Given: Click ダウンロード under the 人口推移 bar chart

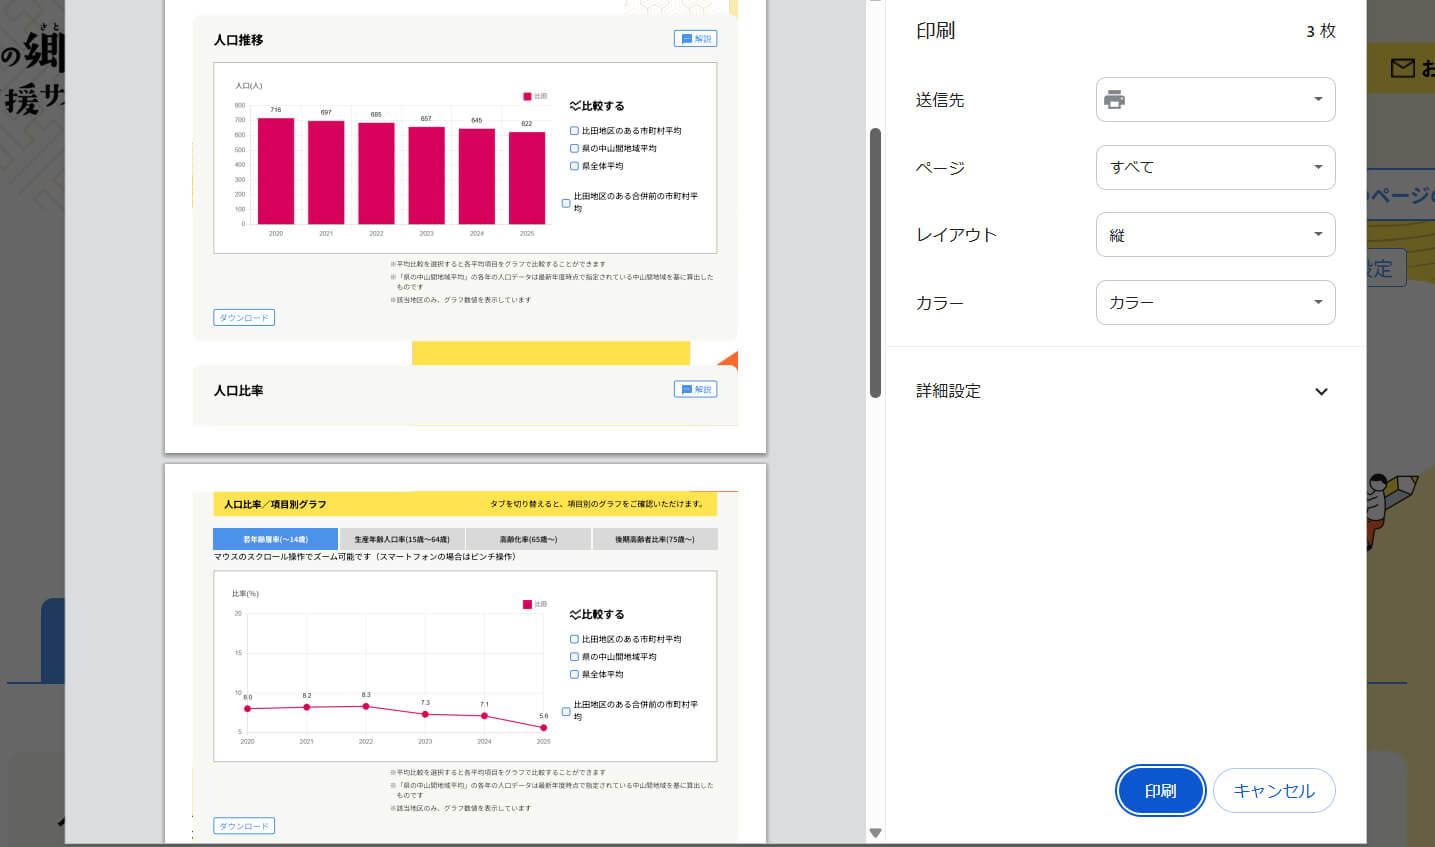Looking at the screenshot, I should (x=244, y=318).
